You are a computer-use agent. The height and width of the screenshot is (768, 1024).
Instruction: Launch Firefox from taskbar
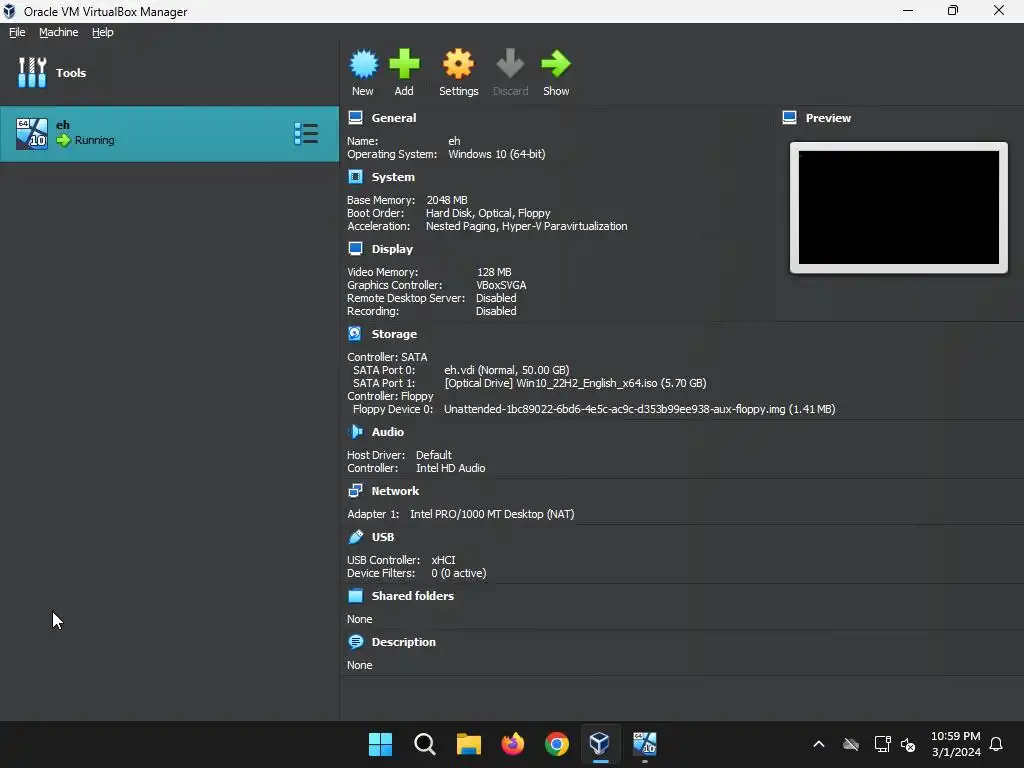click(513, 744)
